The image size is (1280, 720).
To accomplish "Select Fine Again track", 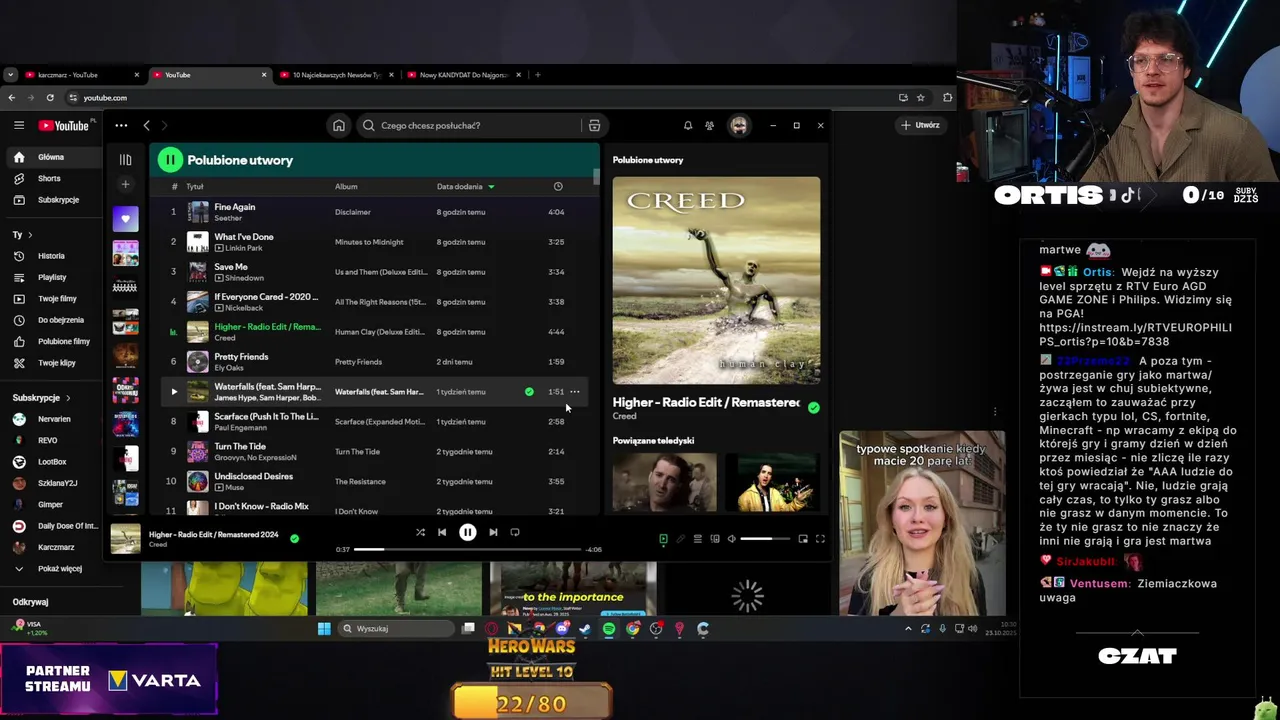I will point(235,207).
